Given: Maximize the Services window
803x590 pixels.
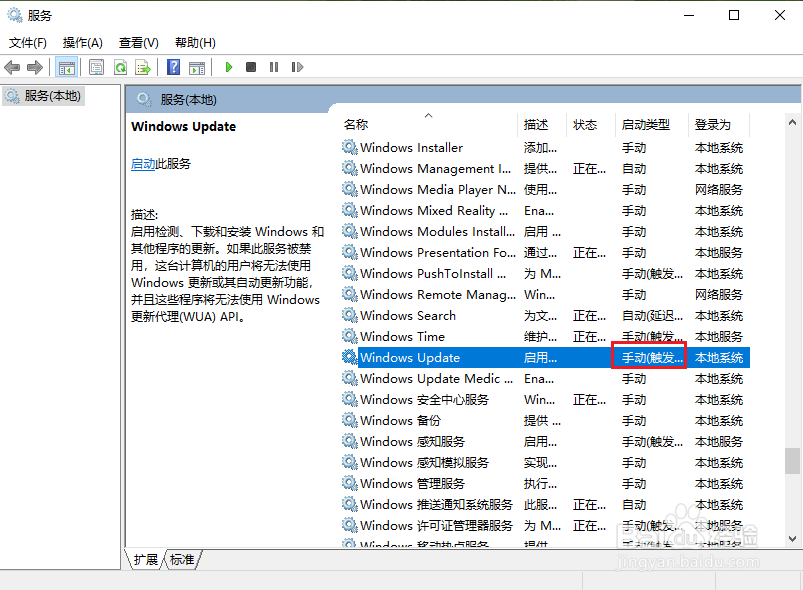Looking at the screenshot, I should click(x=734, y=15).
